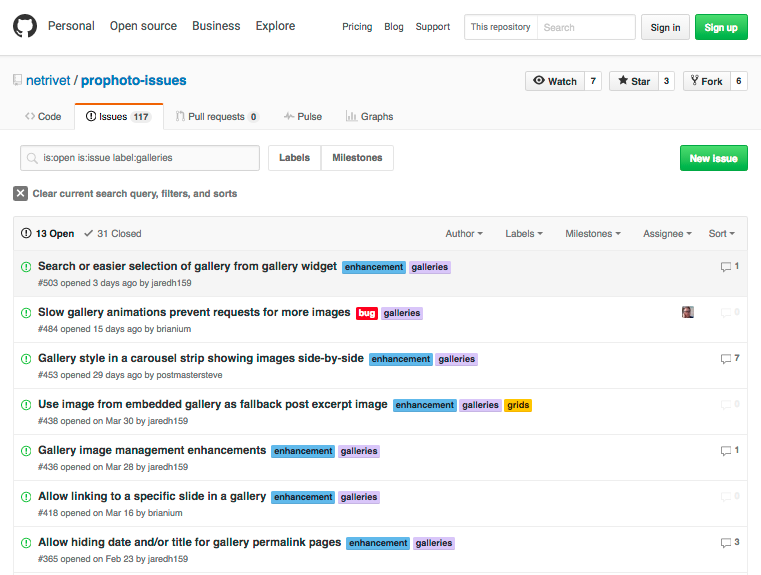The width and height of the screenshot is (761, 575).
Task: Click assignee avatar on Slow gallery animations issue
Action: click(x=688, y=312)
